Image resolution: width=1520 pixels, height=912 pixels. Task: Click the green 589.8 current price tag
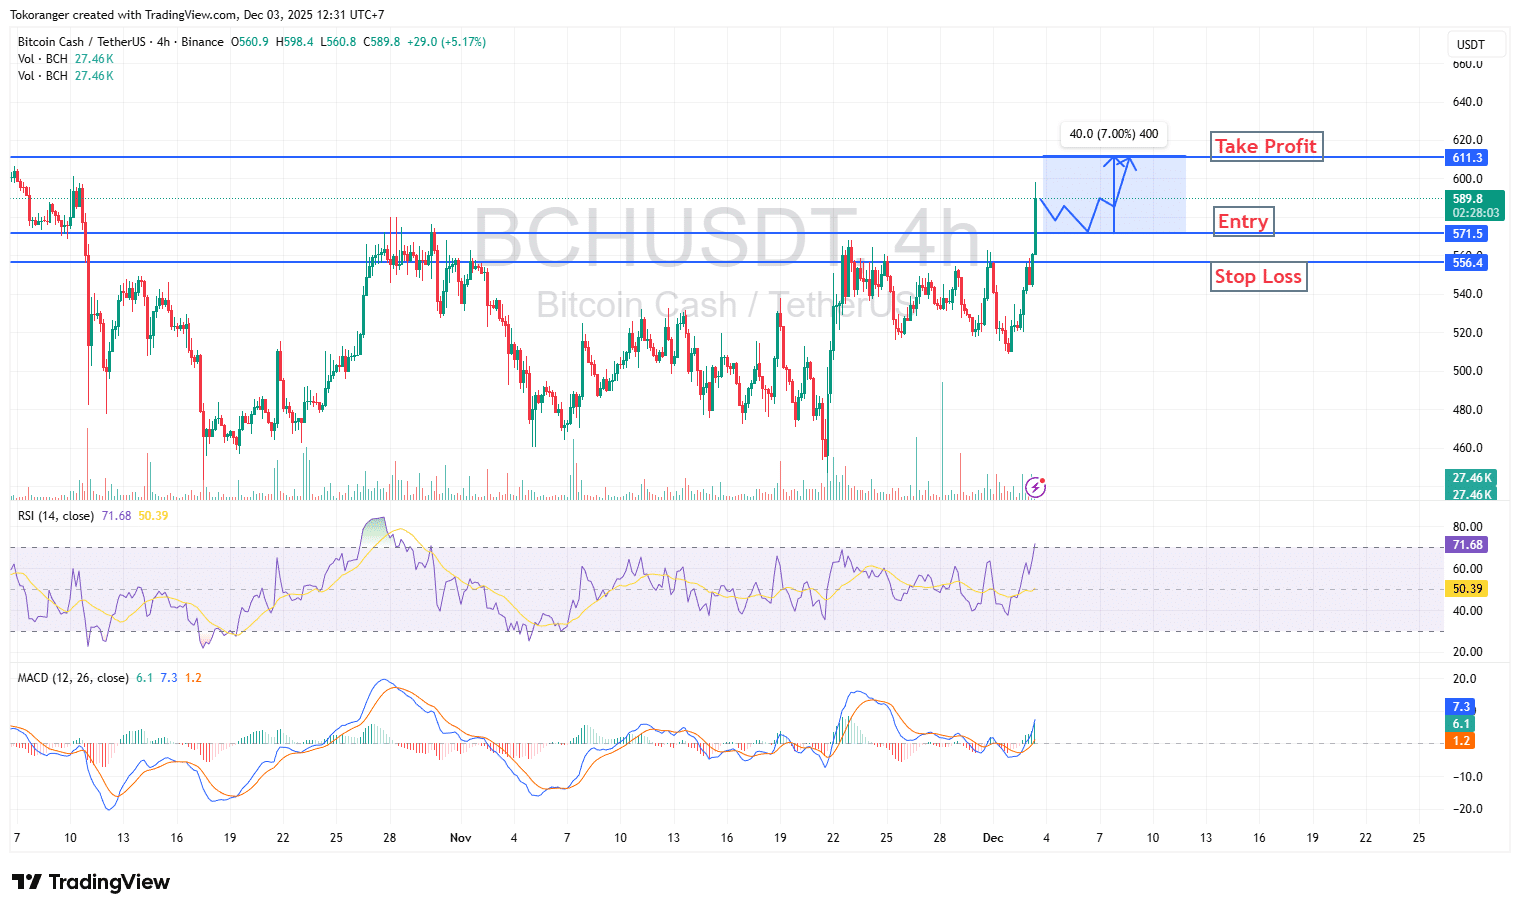1473,205
